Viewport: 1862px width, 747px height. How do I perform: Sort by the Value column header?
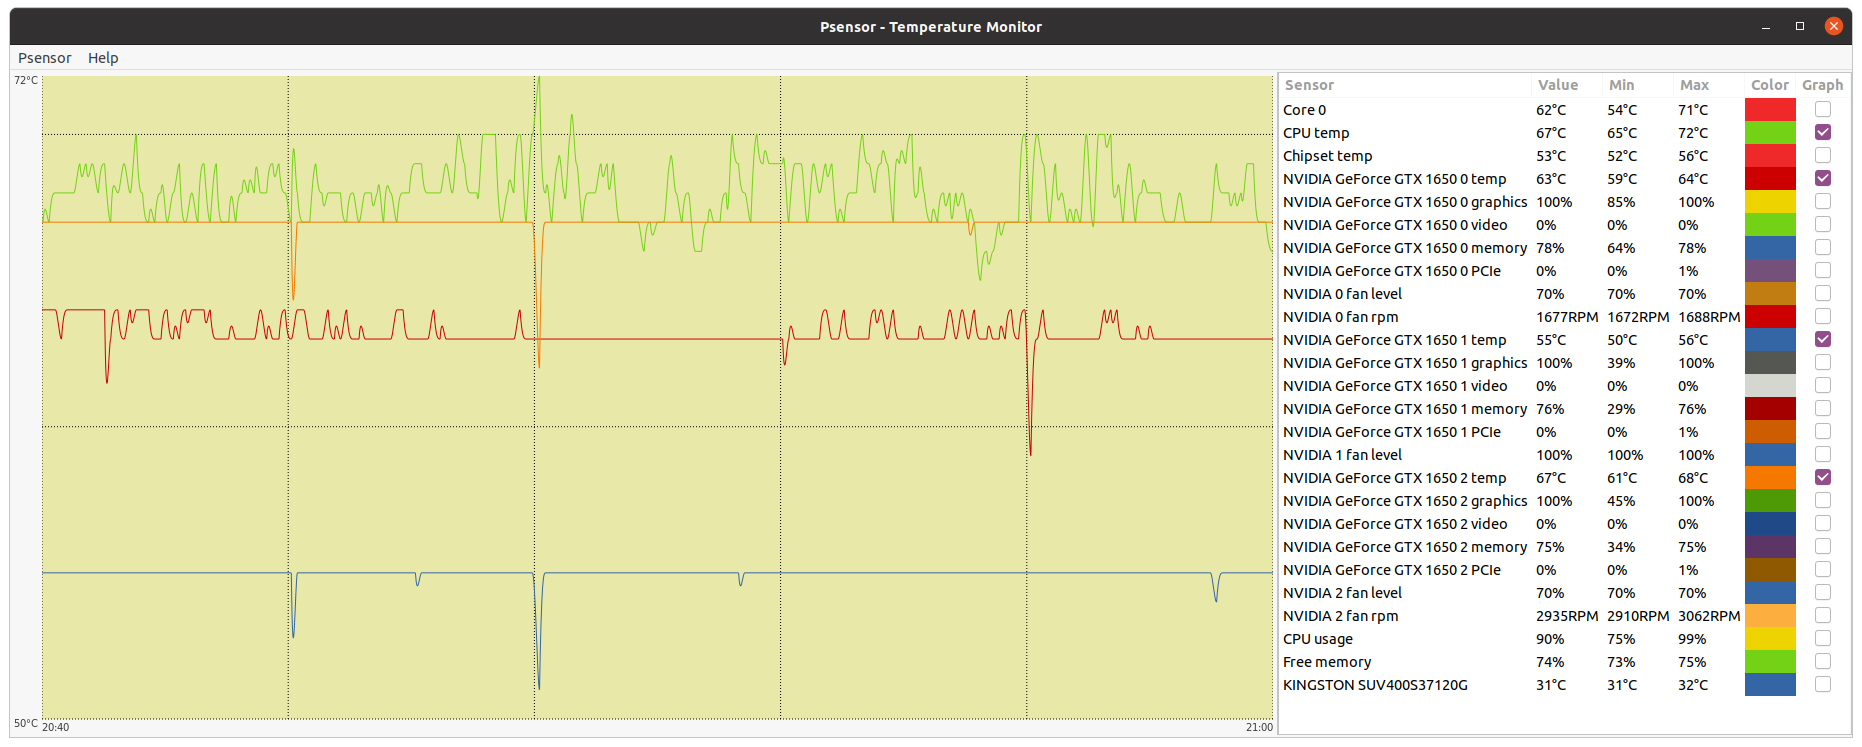(x=1557, y=85)
